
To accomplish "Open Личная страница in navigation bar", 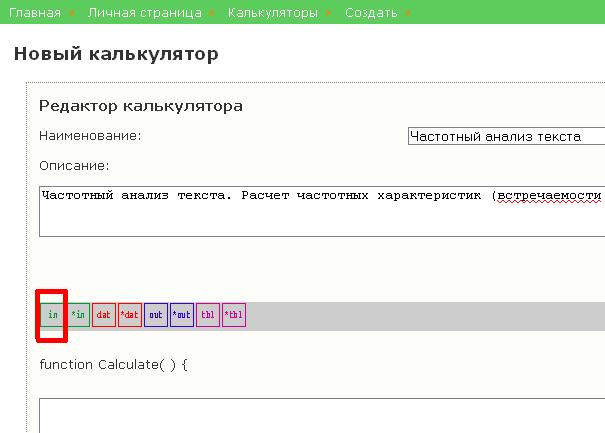I will (144, 13).
